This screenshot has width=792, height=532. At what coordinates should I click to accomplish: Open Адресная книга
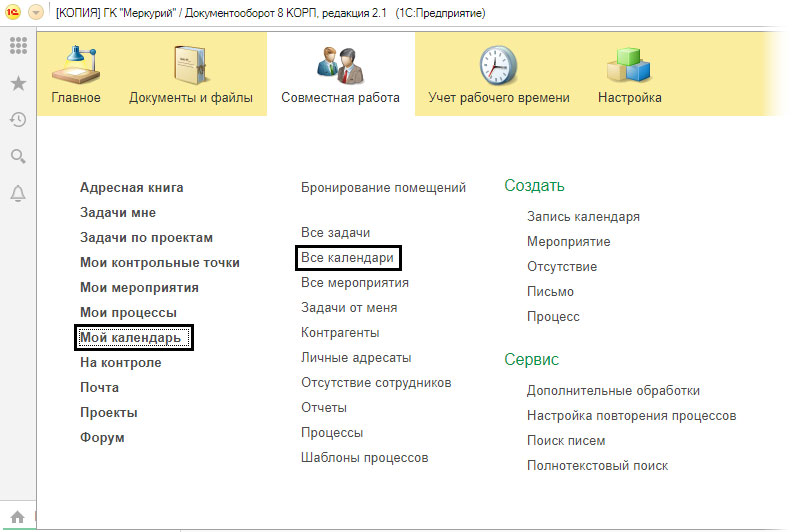pos(131,187)
